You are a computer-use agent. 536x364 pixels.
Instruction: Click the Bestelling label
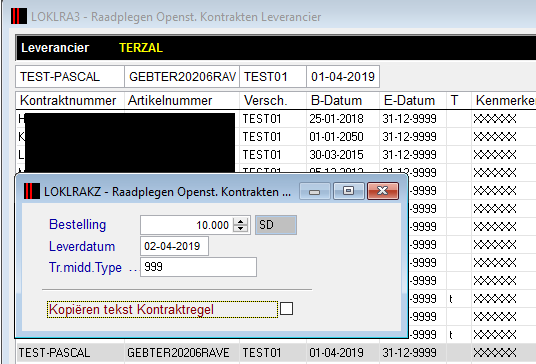[78, 225]
